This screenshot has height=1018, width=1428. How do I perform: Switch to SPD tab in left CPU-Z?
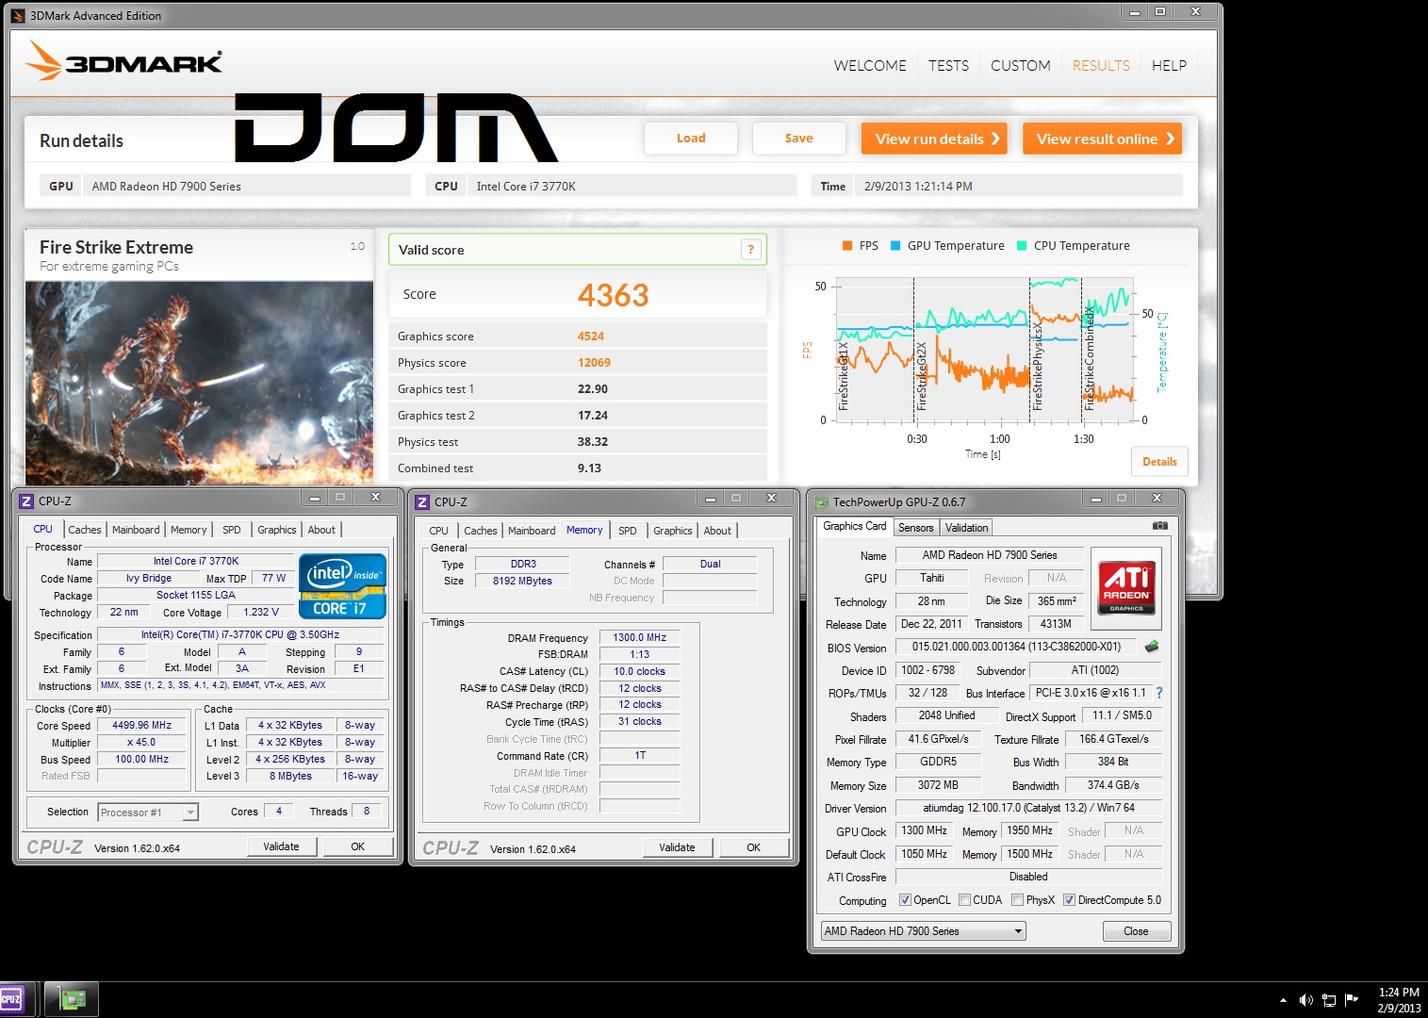232,530
